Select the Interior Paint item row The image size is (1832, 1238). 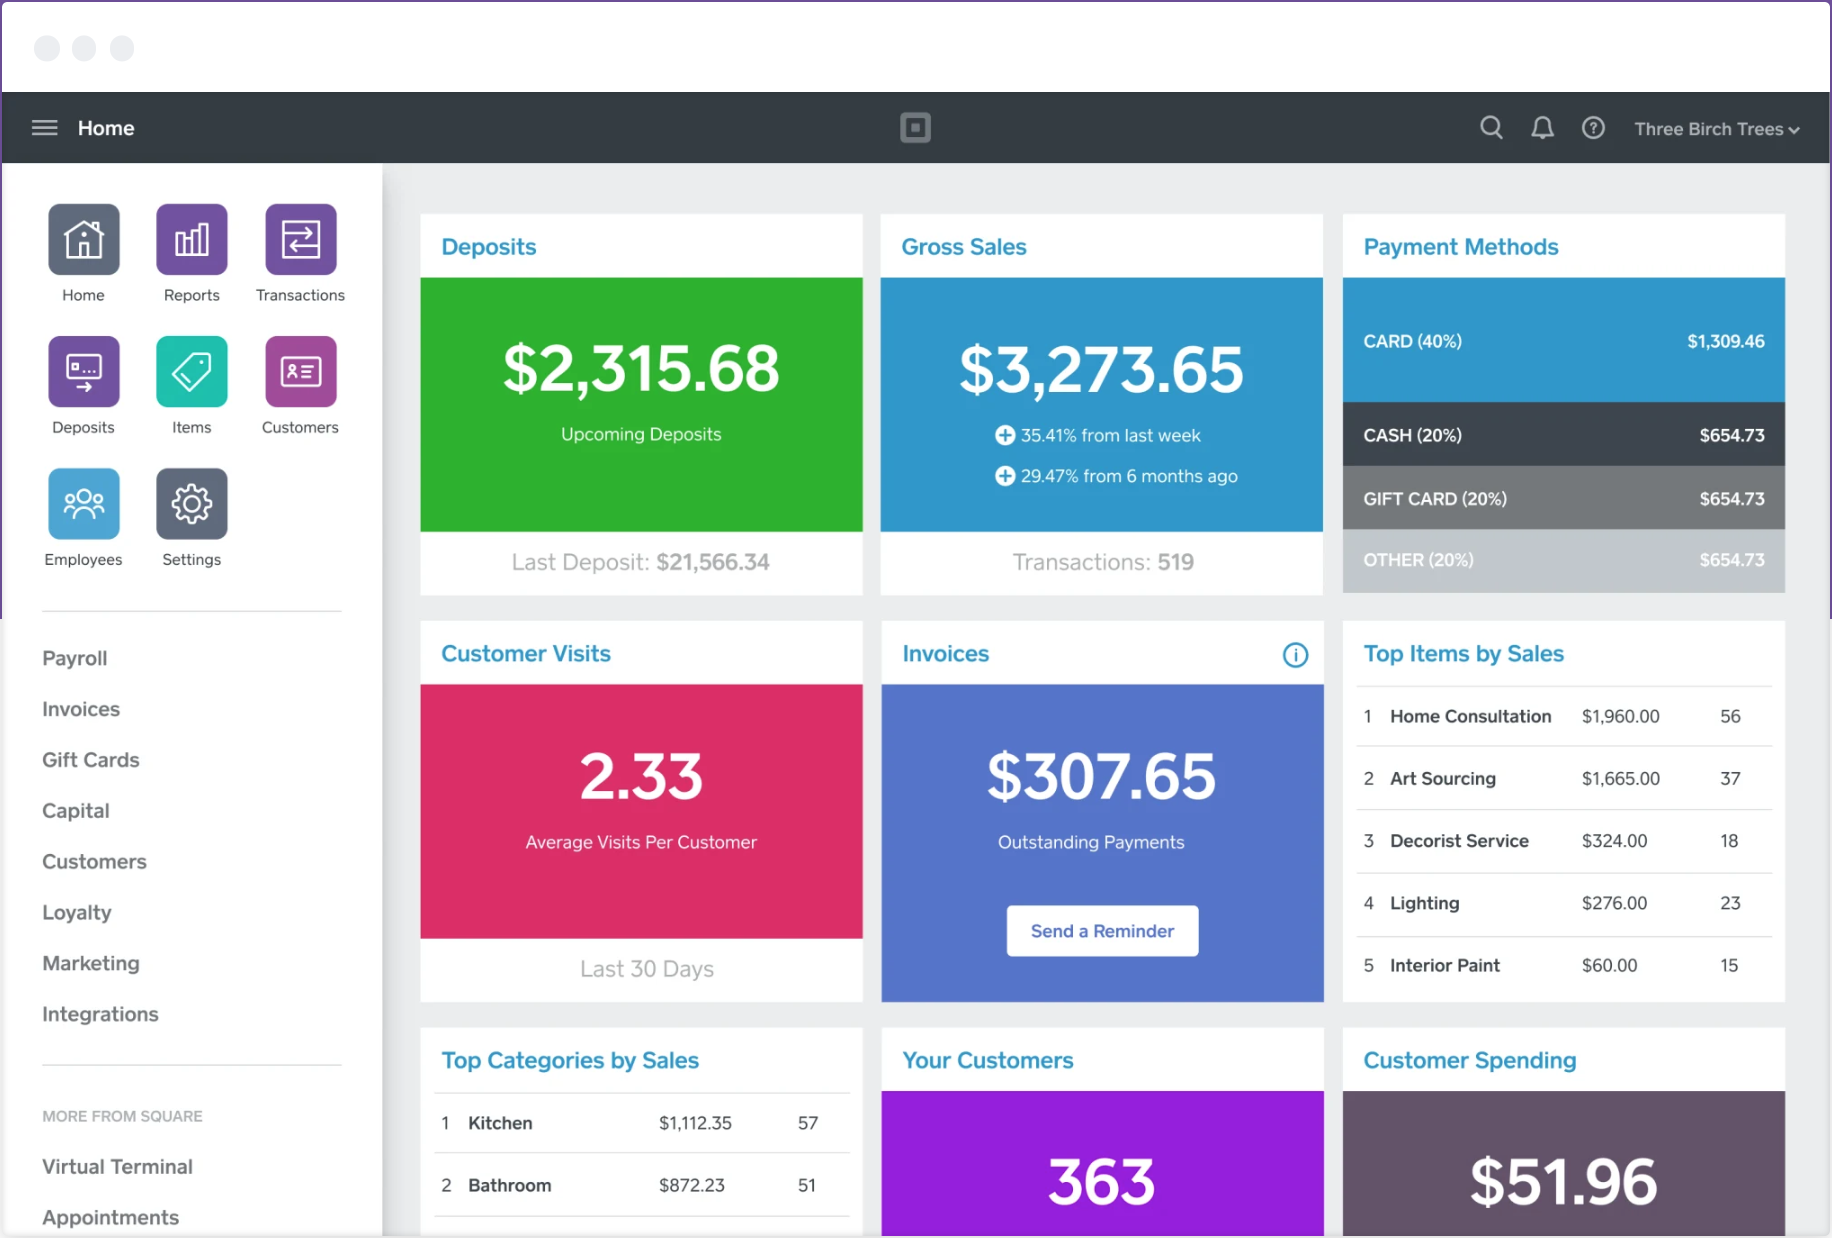(1564, 966)
